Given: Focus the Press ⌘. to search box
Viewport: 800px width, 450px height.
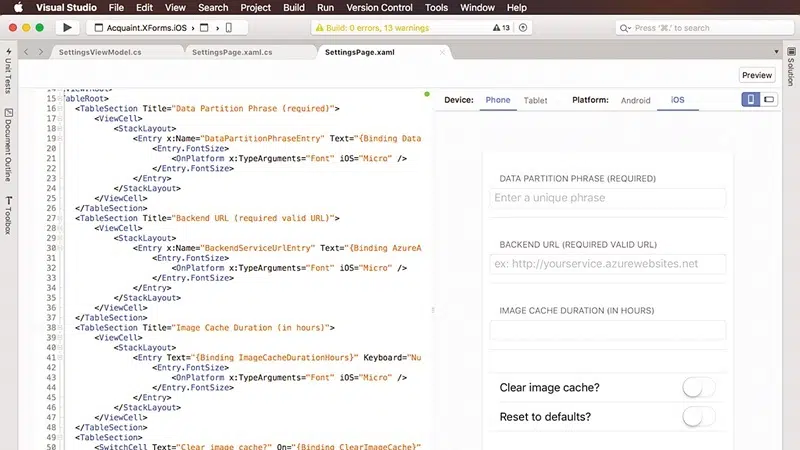Looking at the screenshot, I should [707, 28].
